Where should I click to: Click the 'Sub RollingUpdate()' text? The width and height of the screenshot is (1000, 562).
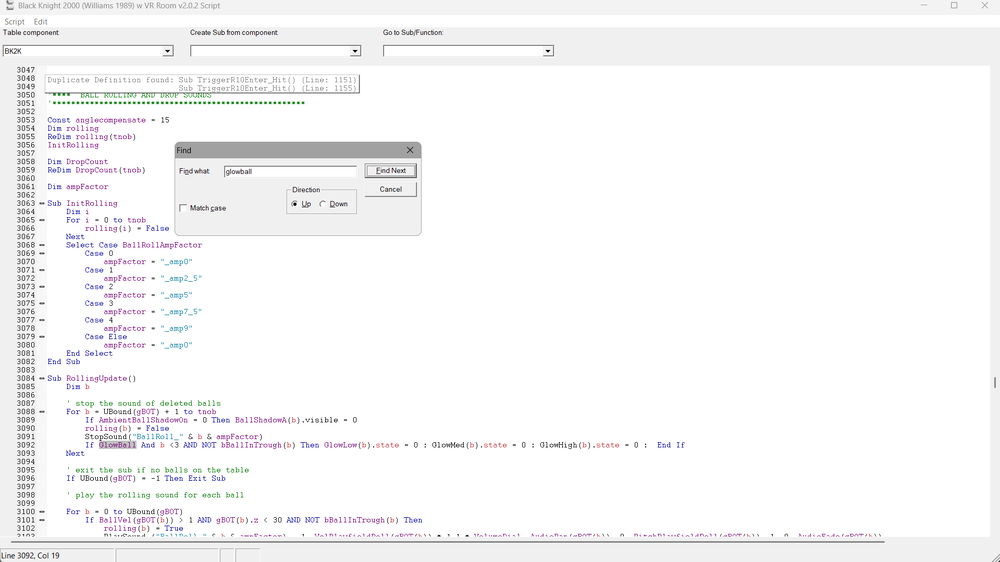92,378
